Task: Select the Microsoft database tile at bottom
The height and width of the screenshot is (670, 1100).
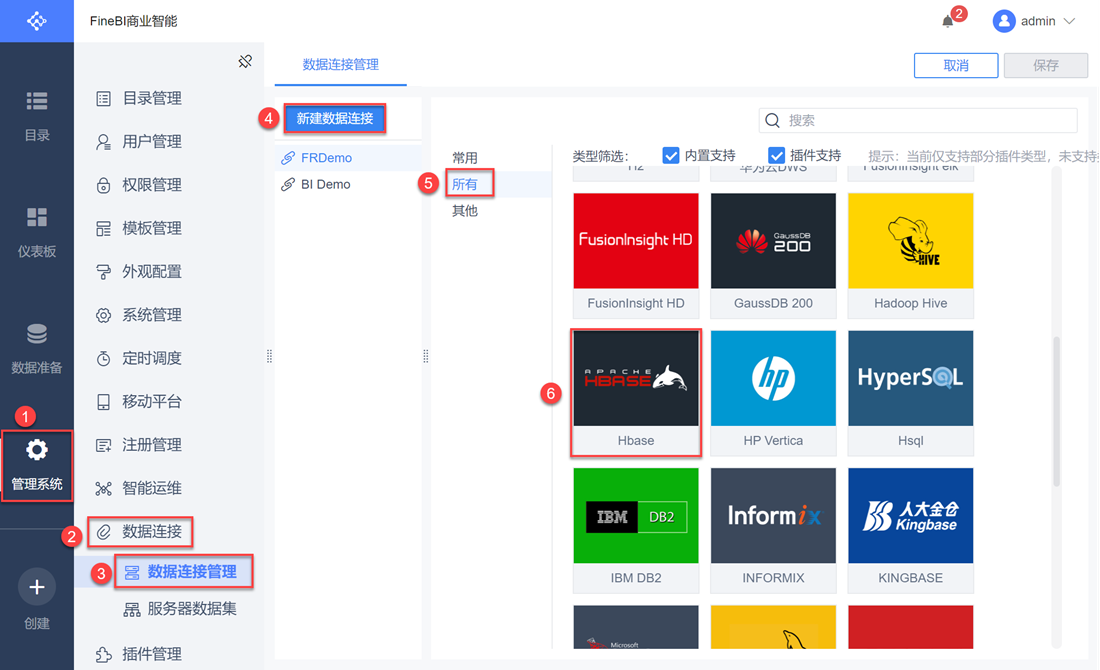Action: [636, 627]
